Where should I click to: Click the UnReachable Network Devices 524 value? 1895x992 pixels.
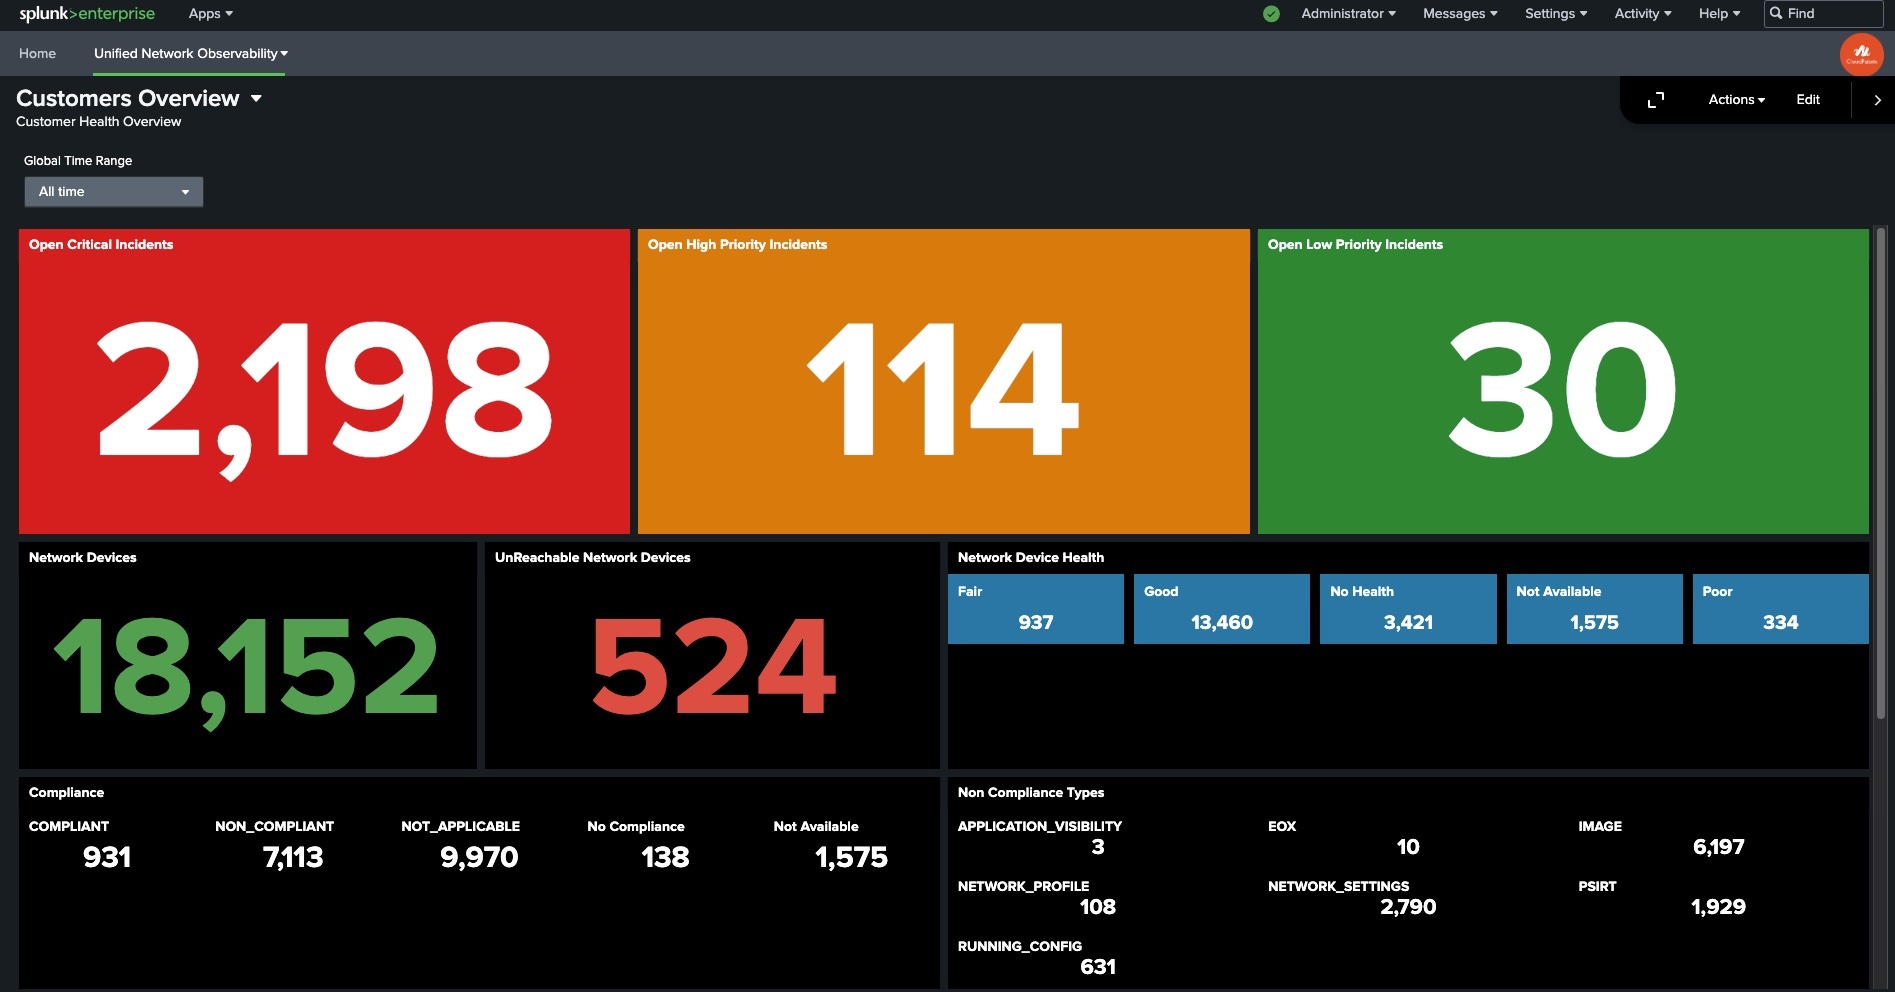(713, 666)
